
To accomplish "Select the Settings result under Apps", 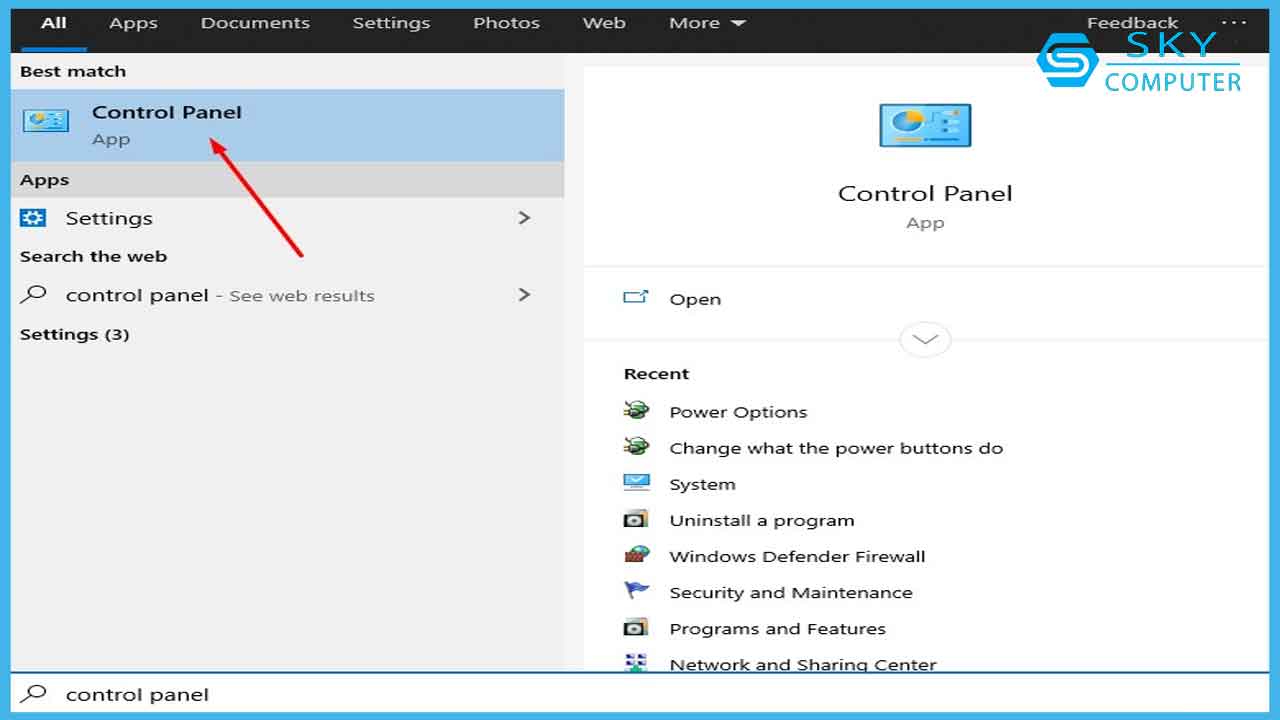I will tap(288, 218).
